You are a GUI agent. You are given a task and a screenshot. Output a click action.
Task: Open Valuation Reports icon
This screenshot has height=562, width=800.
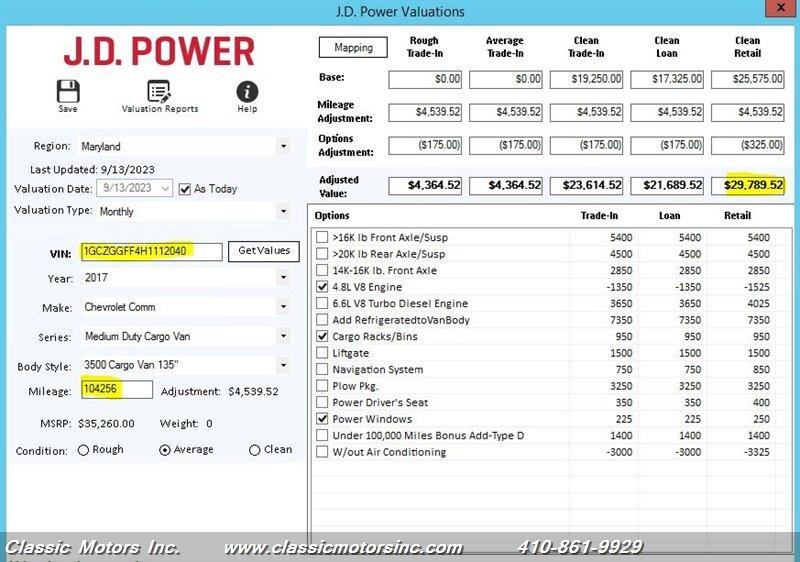(160, 92)
